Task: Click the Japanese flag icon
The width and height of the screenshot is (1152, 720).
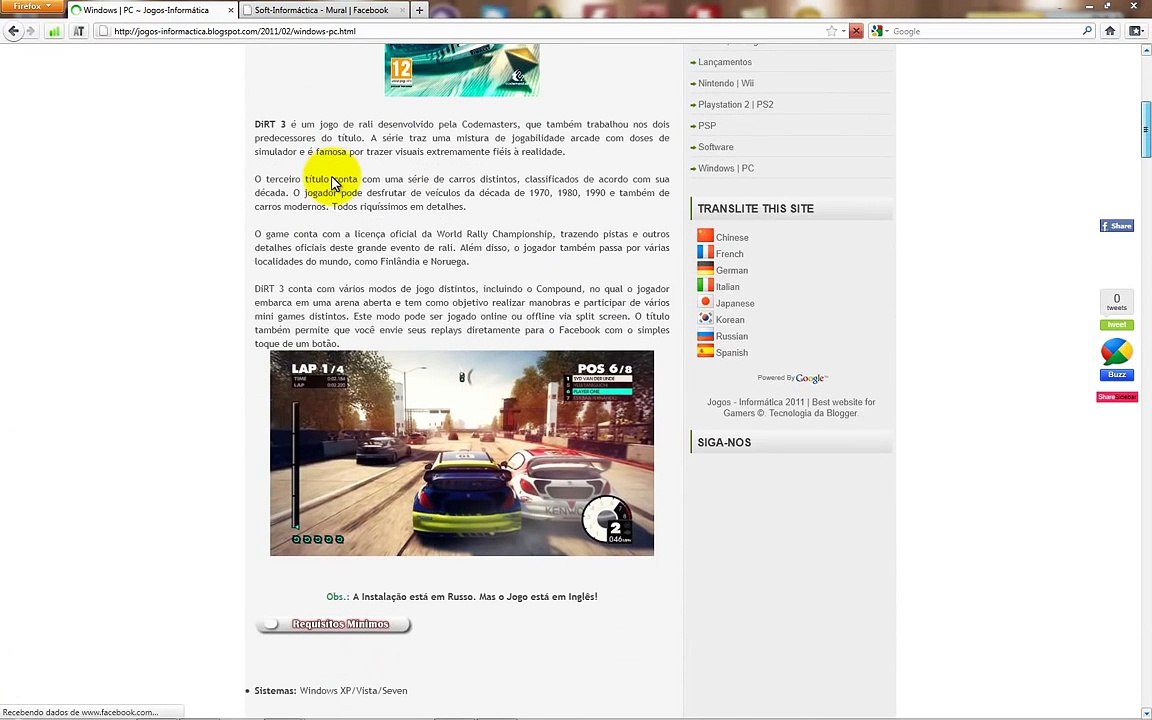Action: click(x=705, y=301)
